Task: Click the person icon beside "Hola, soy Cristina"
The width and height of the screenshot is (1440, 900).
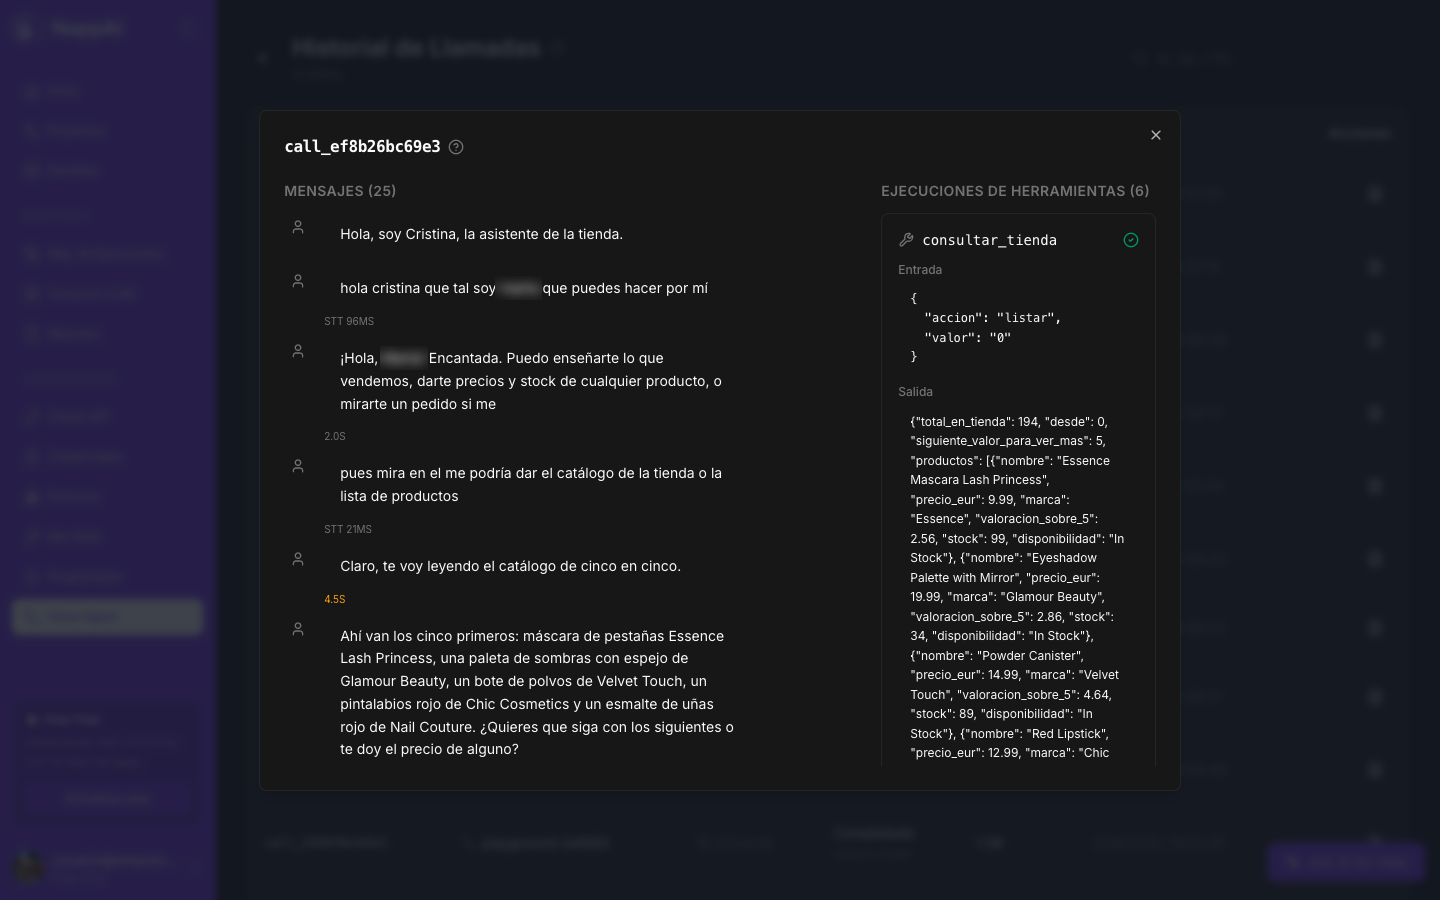Action: click(x=298, y=227)
